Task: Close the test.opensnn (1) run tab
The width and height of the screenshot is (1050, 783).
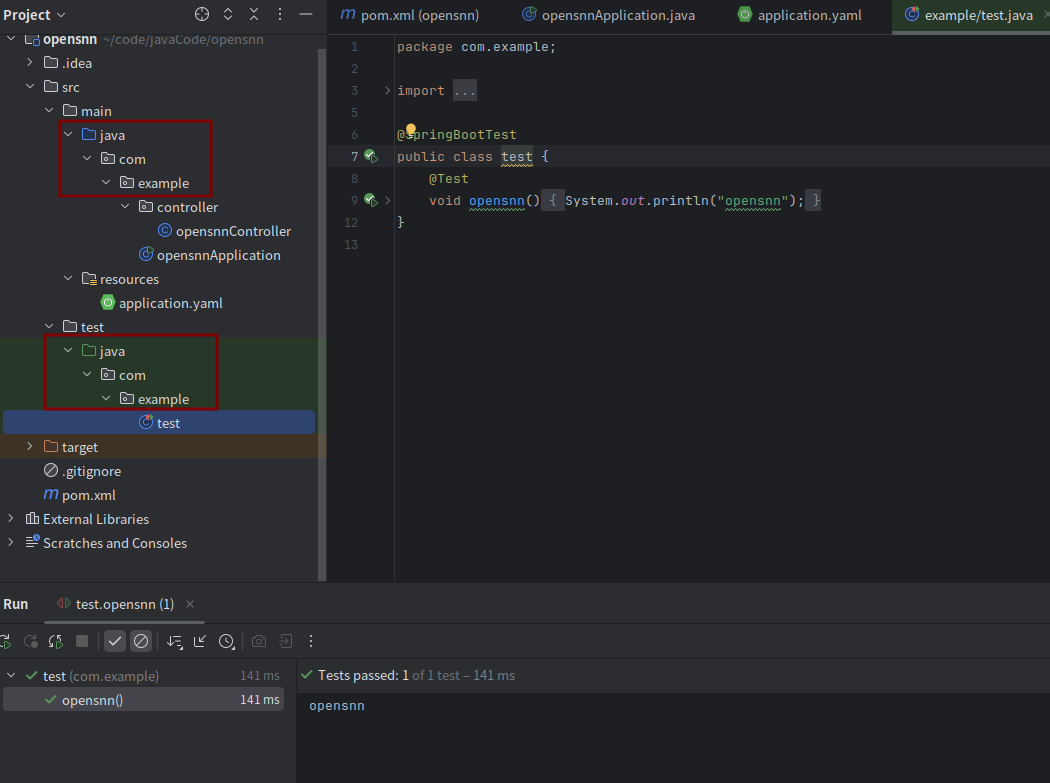Action: click(190, 604)
